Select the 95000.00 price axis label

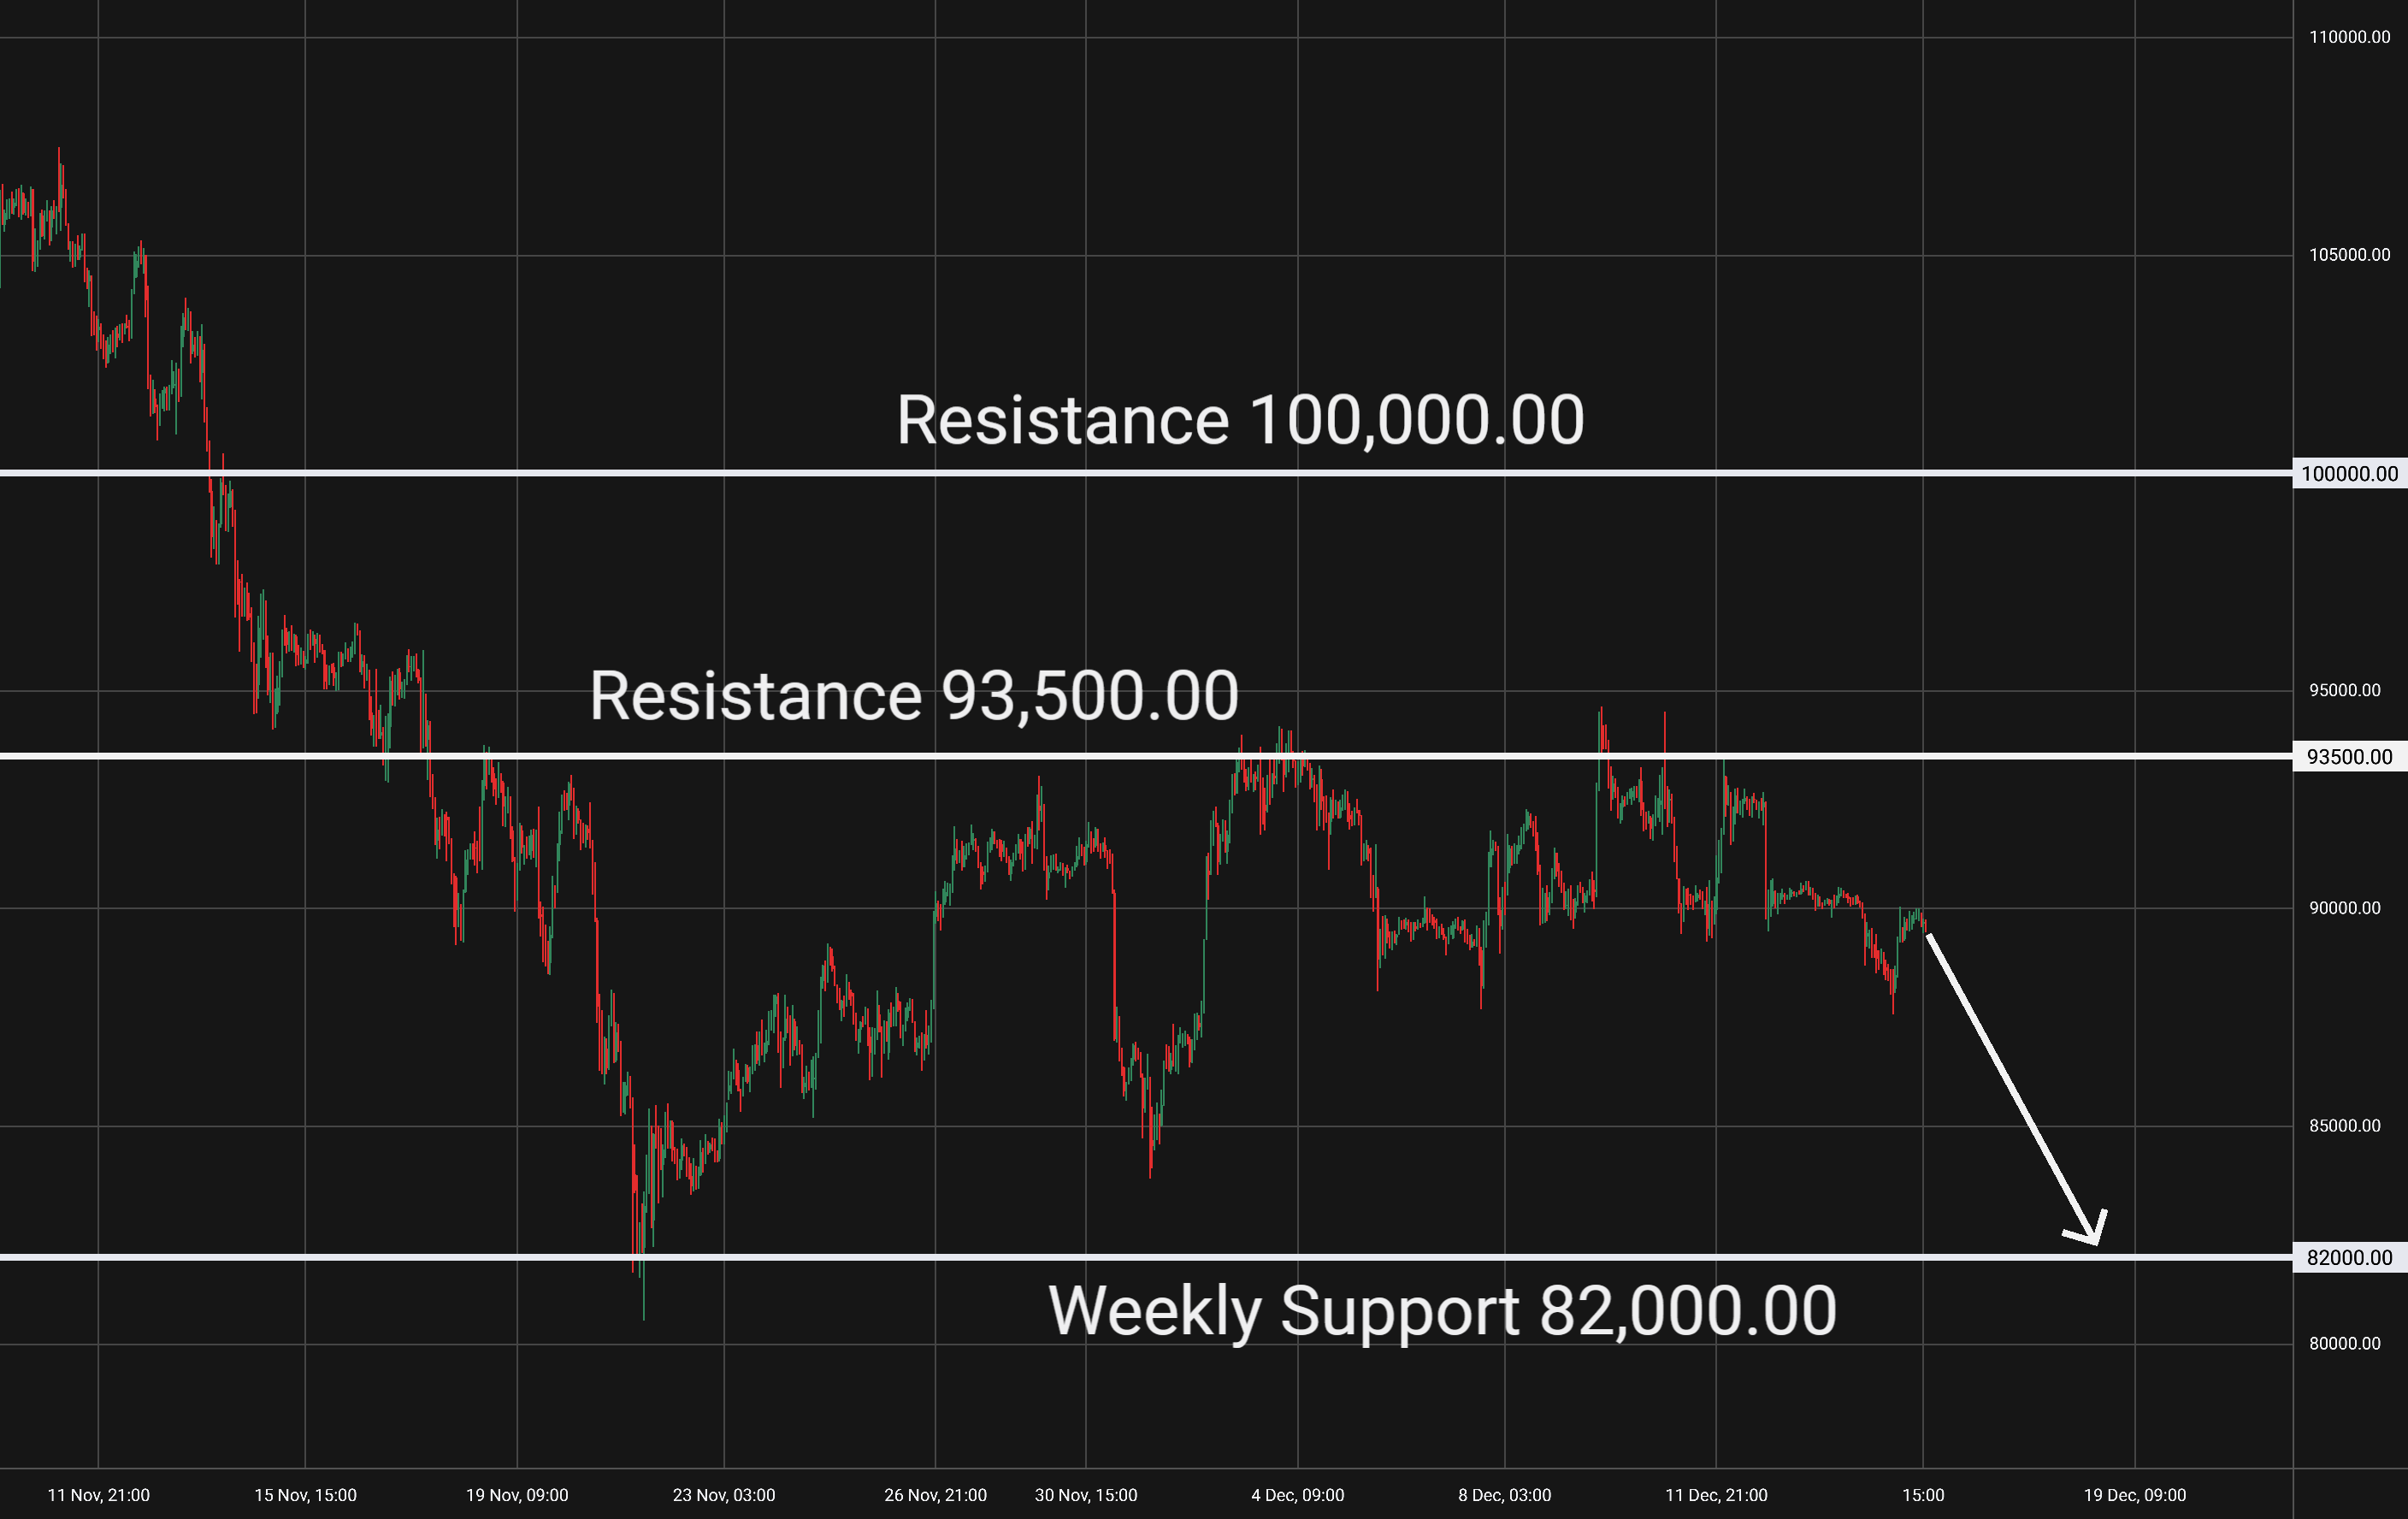2344,691
